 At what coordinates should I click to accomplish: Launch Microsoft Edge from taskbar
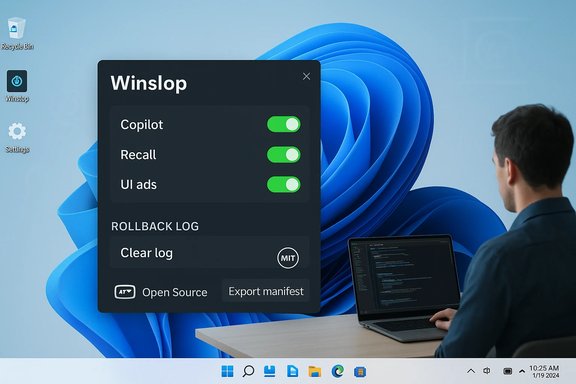pyautogui.click(x=338, y=371)
